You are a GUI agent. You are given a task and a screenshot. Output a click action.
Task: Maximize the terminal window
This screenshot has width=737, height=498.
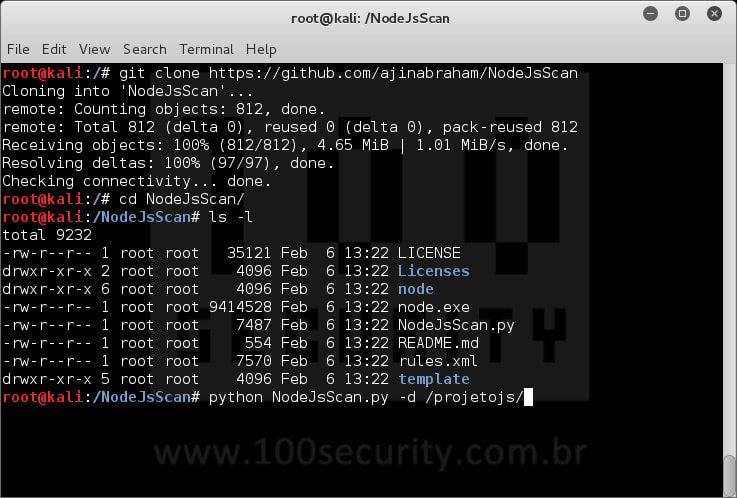(x=682, y=14)
